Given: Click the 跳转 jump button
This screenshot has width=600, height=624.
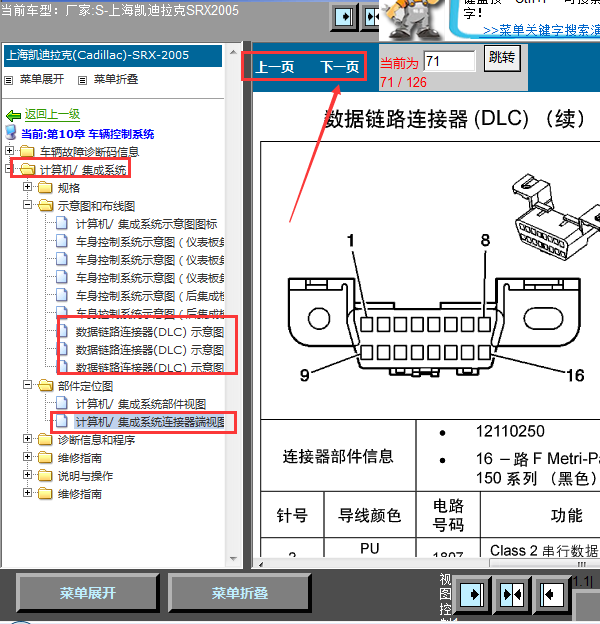Looking at the screenshot, I should 502,58.
